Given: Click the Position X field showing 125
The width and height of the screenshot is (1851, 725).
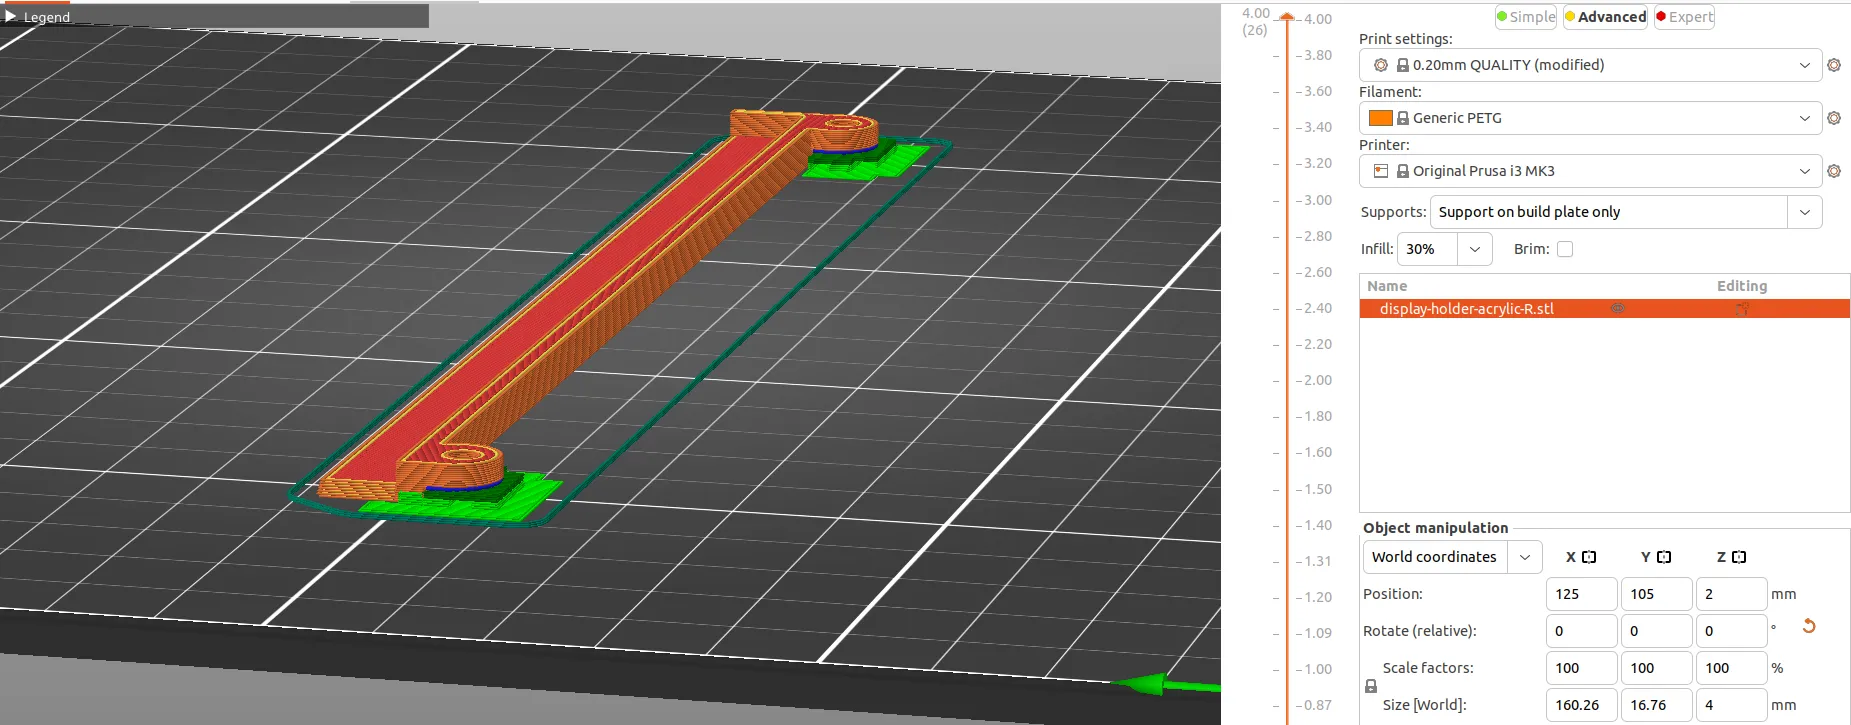Looking at the screenshot, I should tap(1581, 594).
